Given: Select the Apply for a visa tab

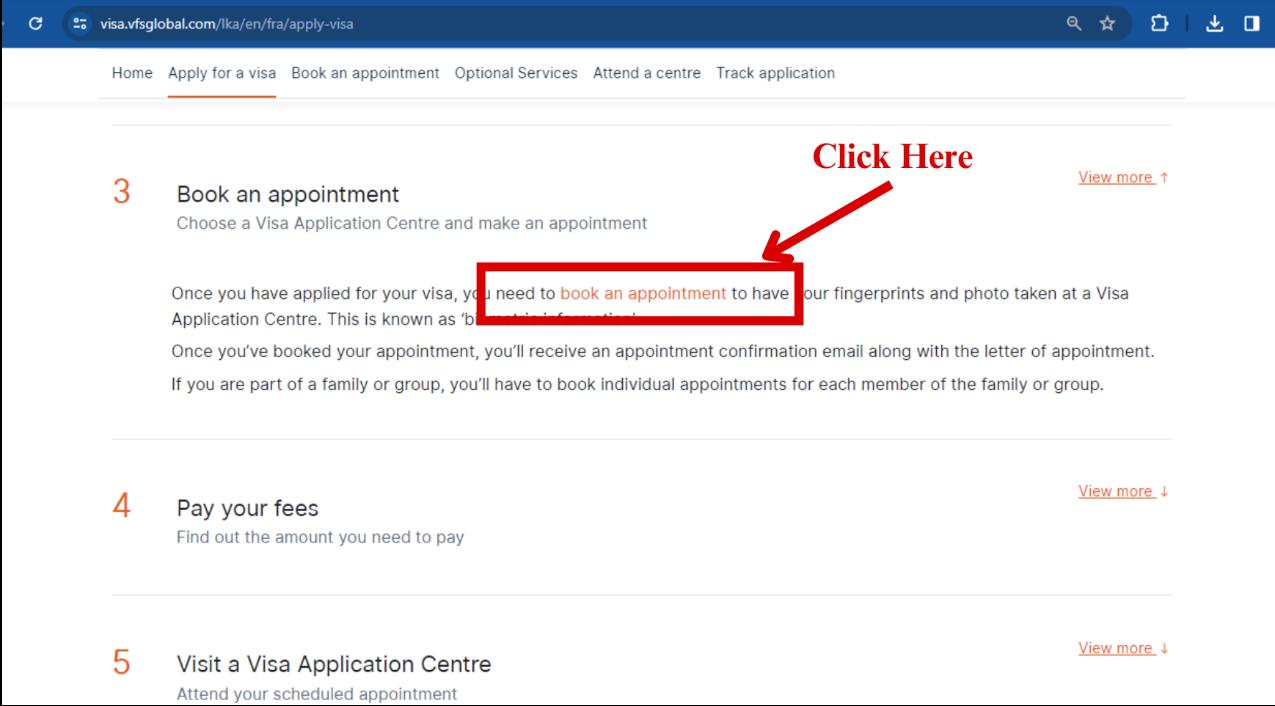Looking at the screenshot, I should [222, 73].
